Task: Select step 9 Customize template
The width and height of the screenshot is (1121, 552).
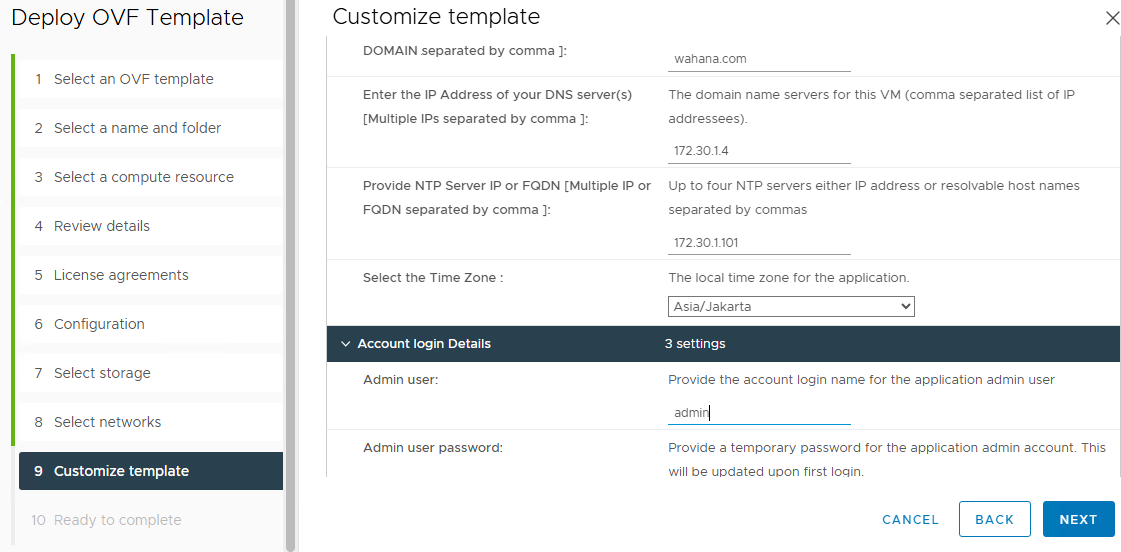Action: pos(121,471)
